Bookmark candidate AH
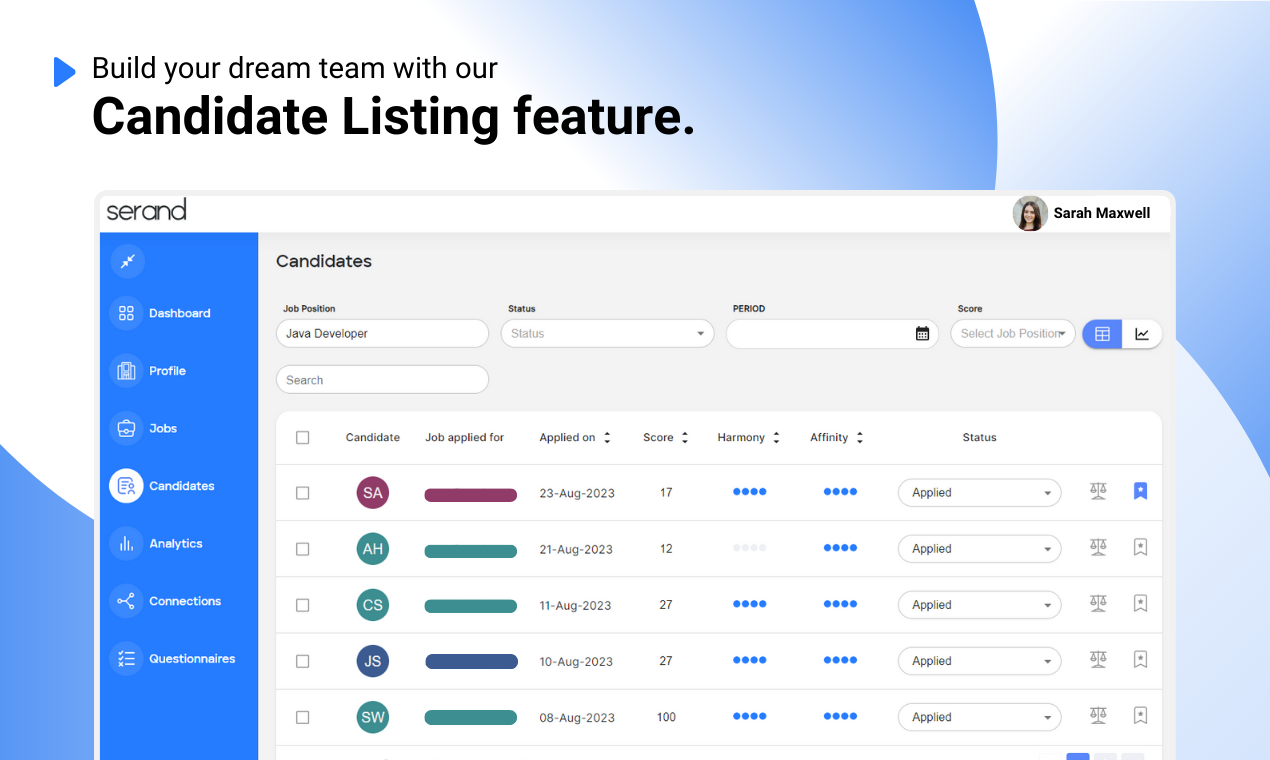 1140,547
